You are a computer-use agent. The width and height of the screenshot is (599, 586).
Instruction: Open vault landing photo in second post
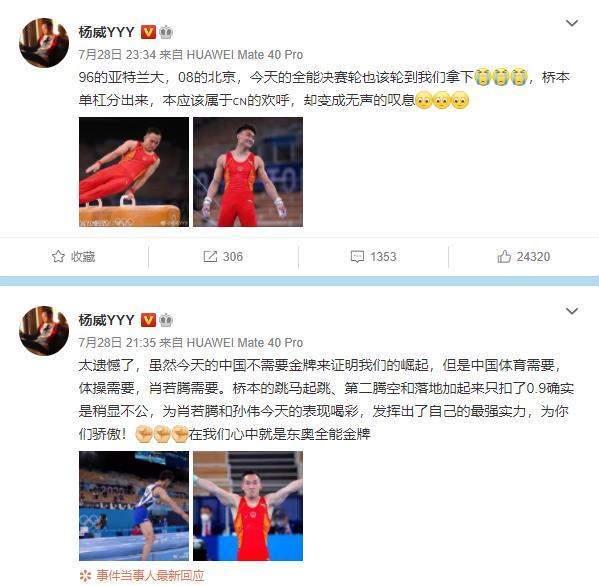tap(134, 506)
